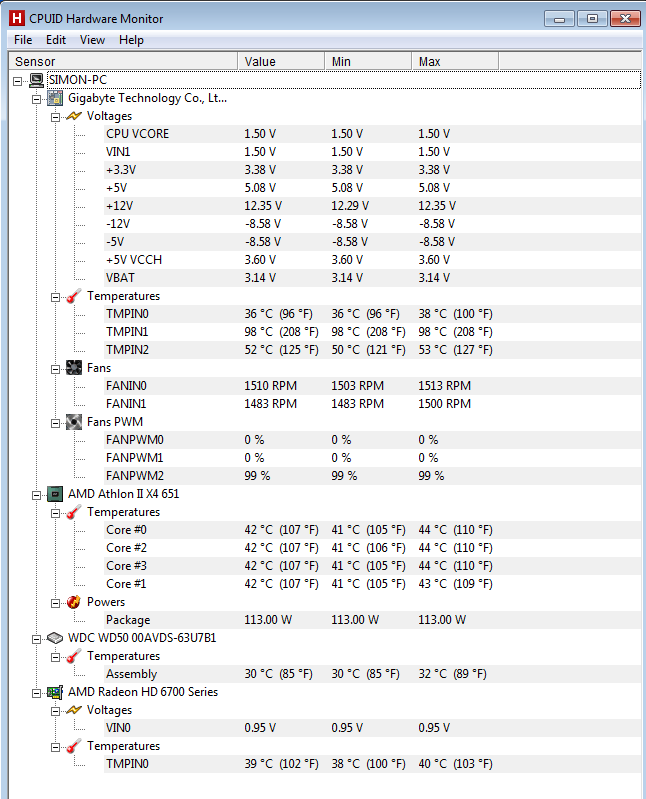Collapse the SIMON-PC root node

[x=17, y=81]
